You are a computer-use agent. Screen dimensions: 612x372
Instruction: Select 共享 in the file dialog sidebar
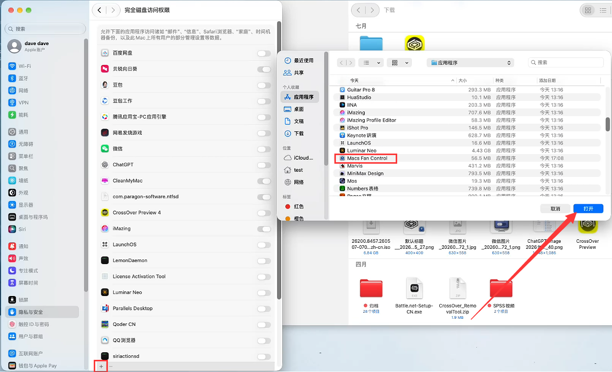294,73
